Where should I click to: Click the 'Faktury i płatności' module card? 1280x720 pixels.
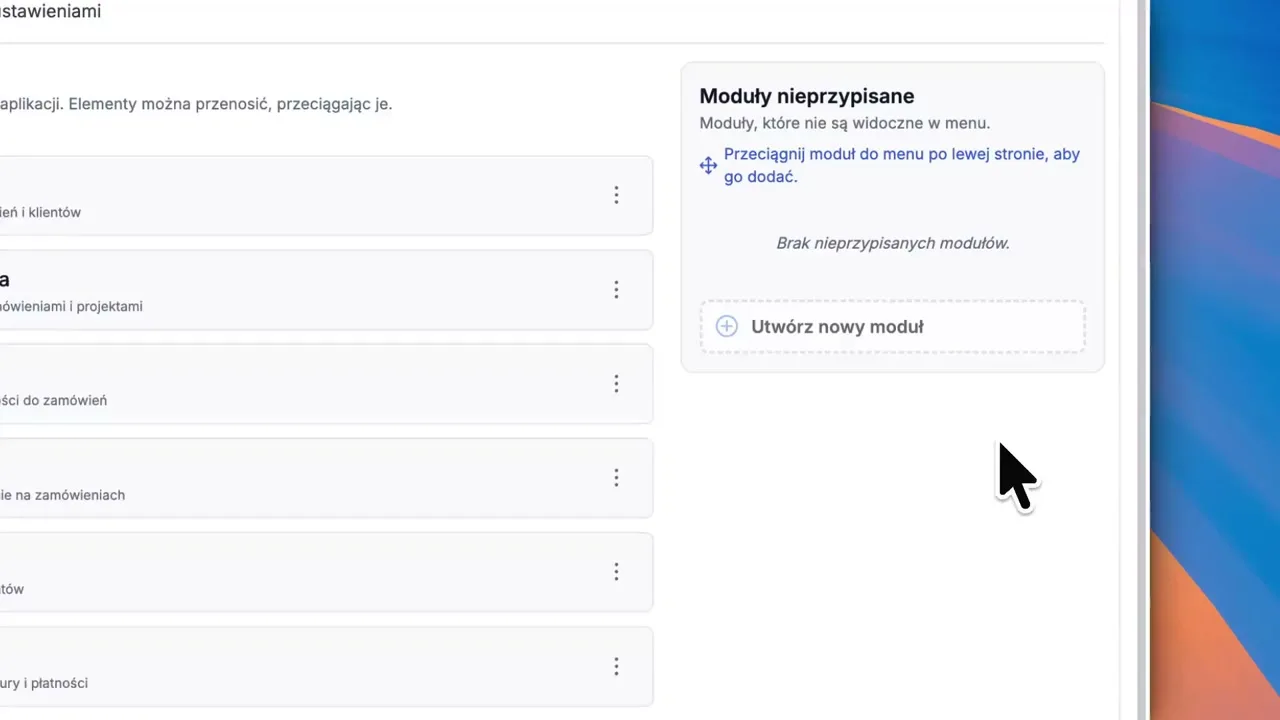coord(300,666)
